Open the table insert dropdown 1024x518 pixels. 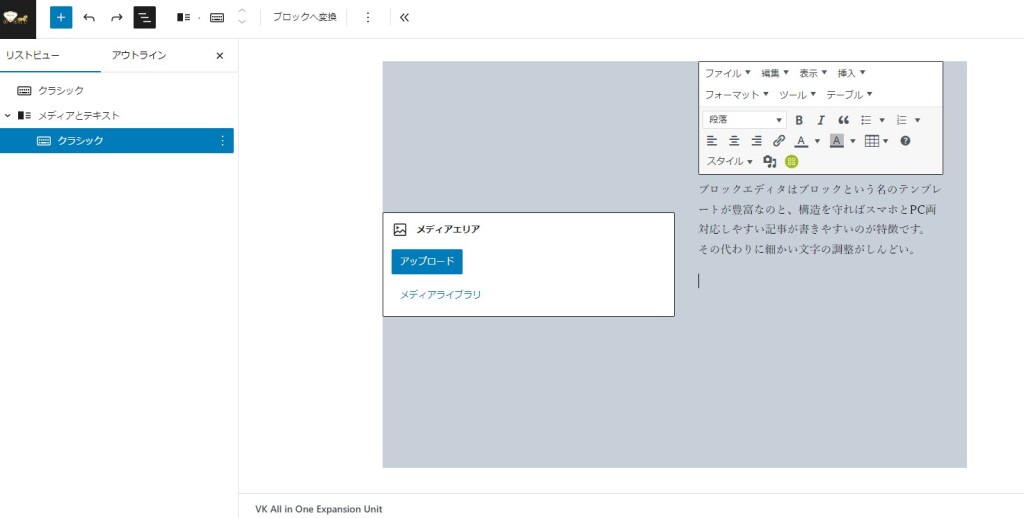click(876, 141)
